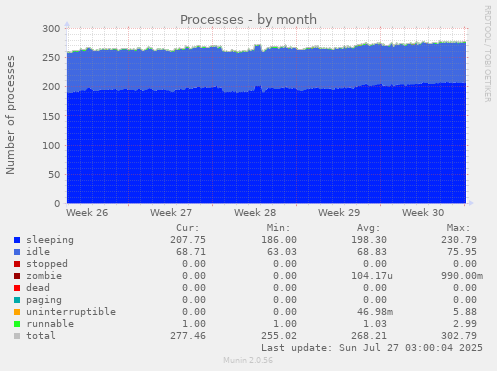Click the runnable legend color swatch
This screenshot has height=371, width=497.
17,324
